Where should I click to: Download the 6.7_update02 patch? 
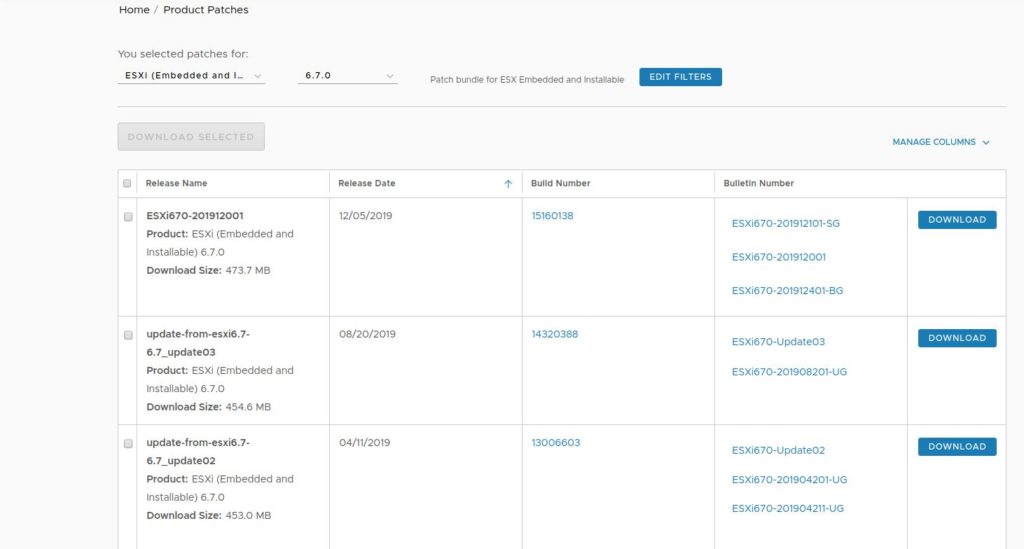[x=957, y=447]
